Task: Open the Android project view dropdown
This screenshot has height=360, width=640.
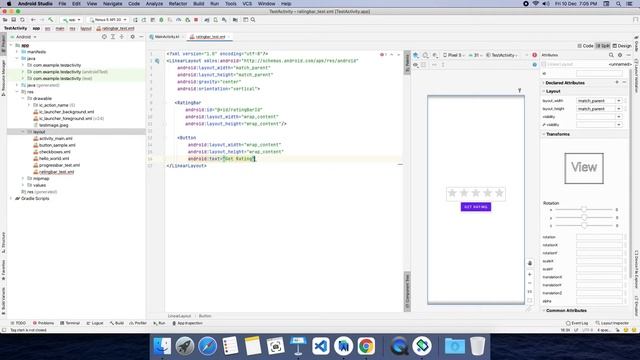Action: pyautogui.click(x=24, y=37)
